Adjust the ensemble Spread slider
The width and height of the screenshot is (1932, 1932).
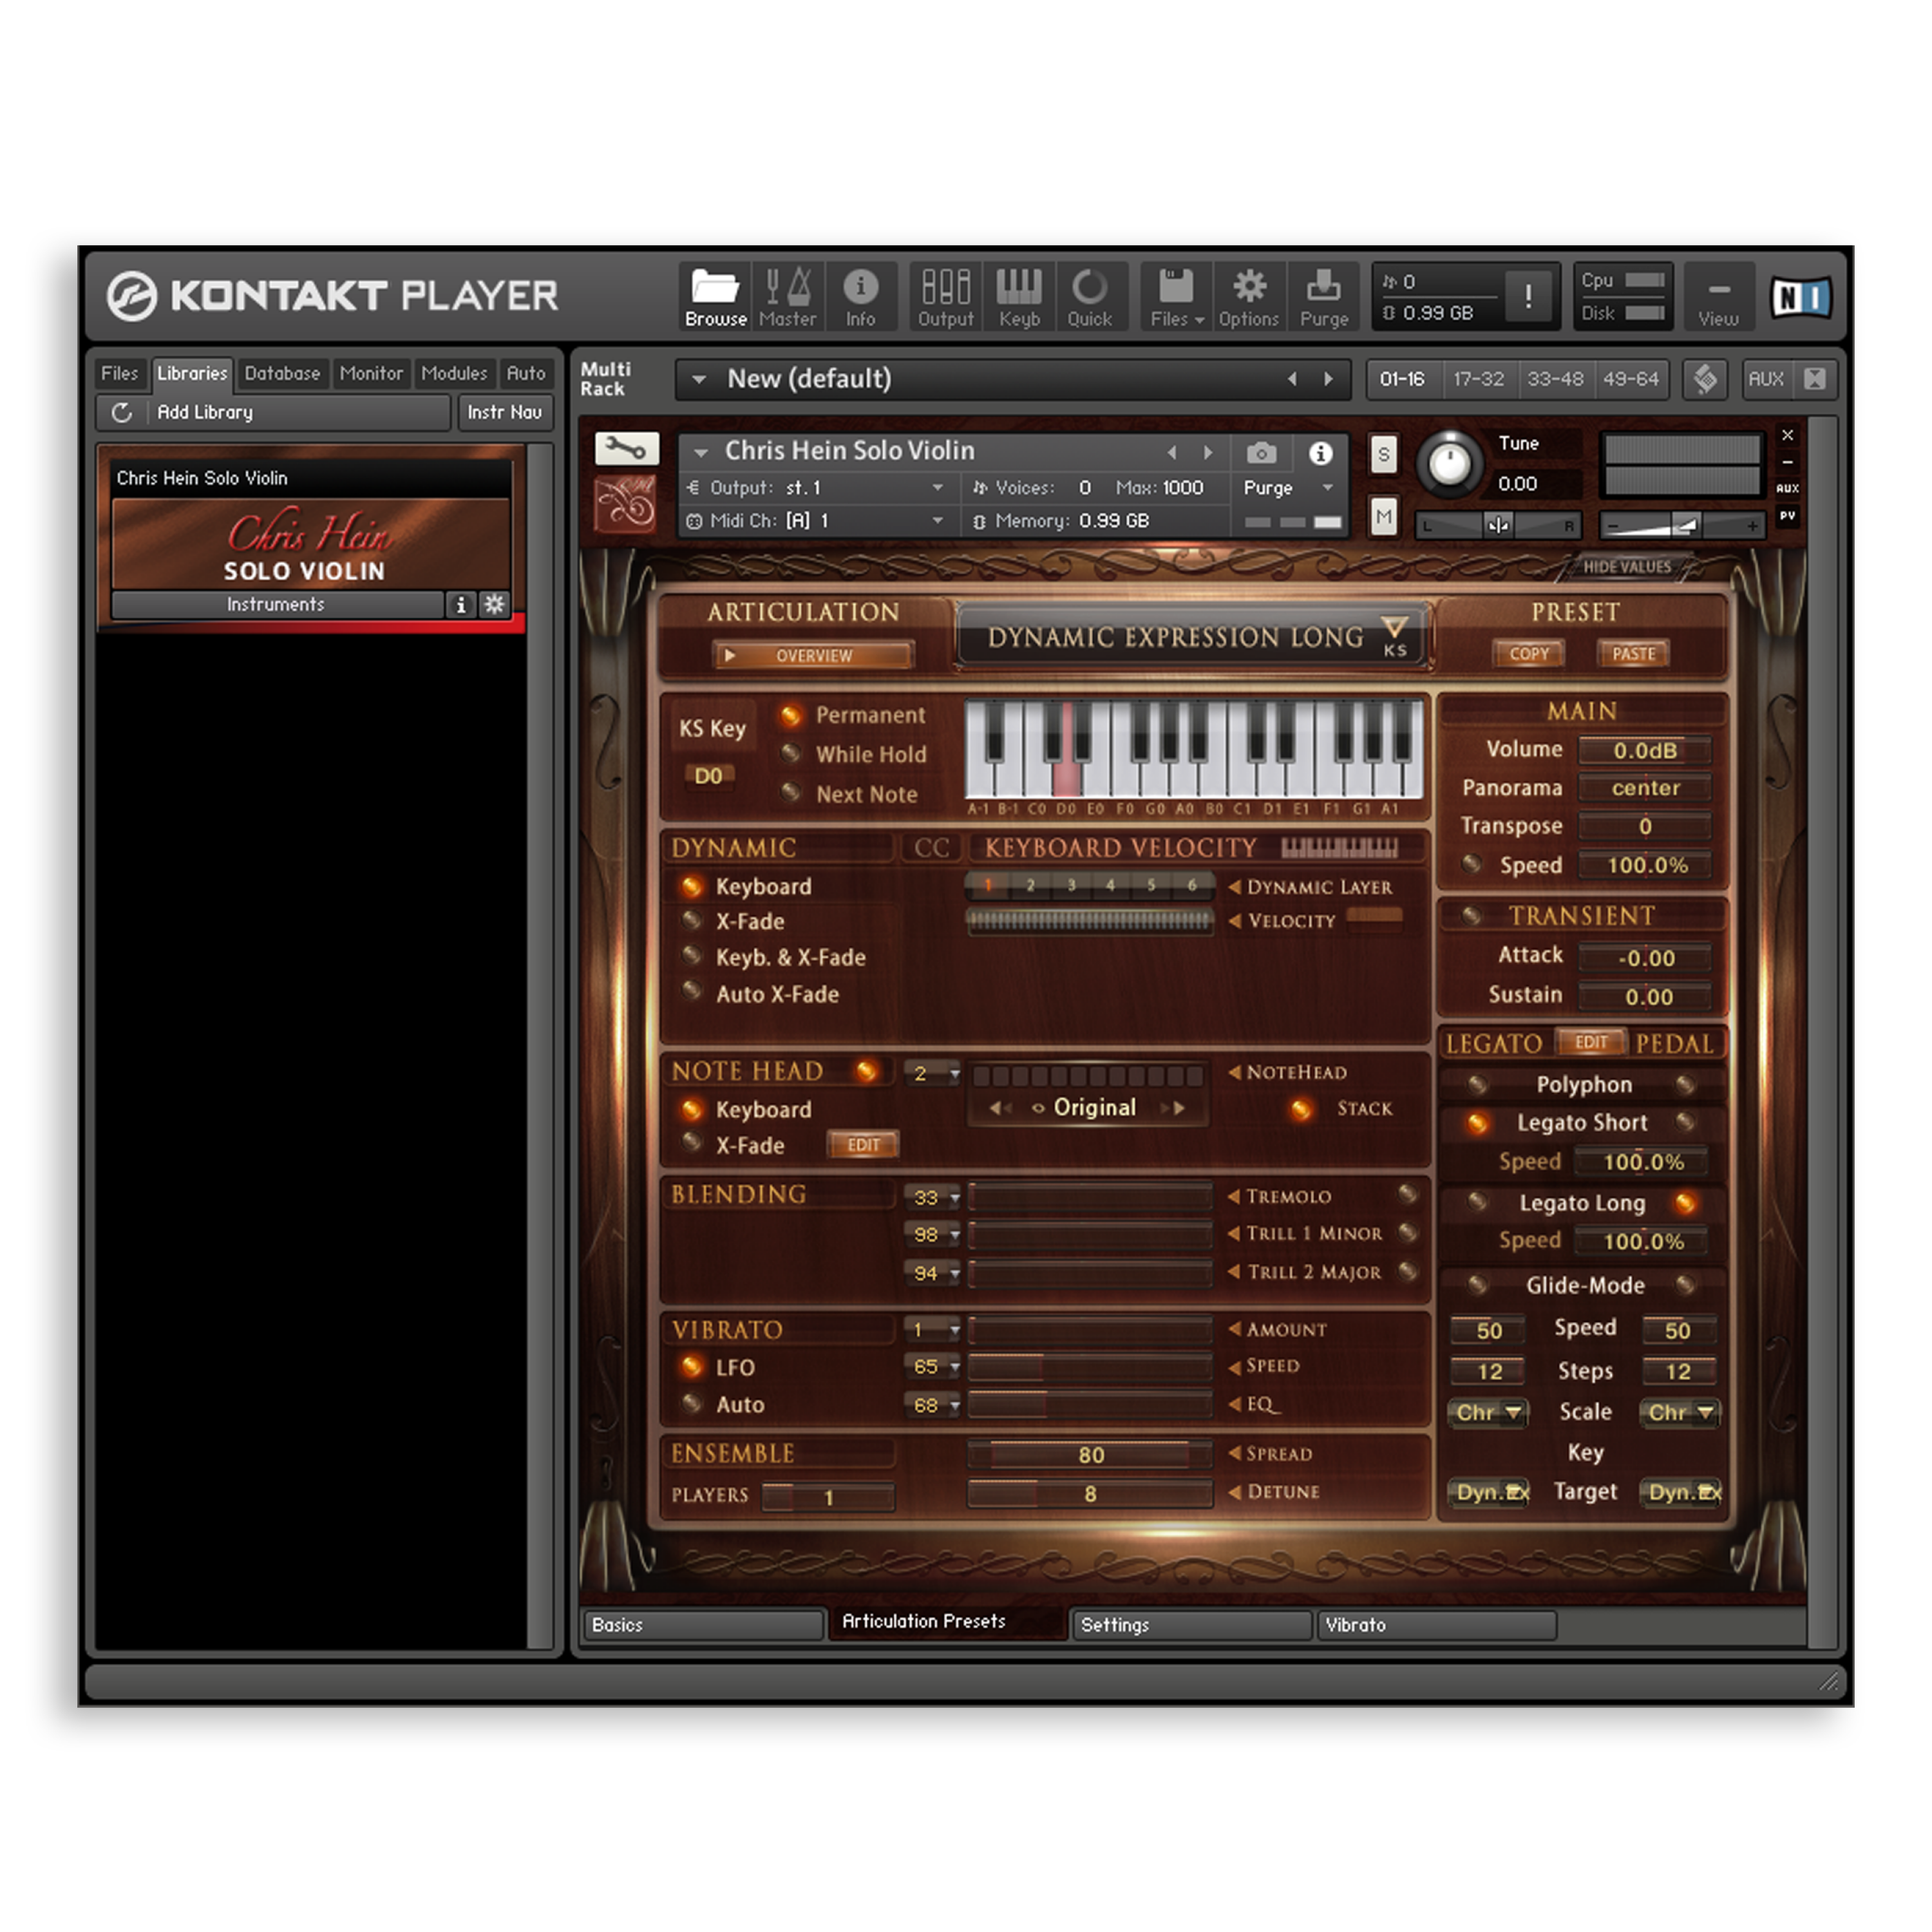click(x=1090, y=1454)
